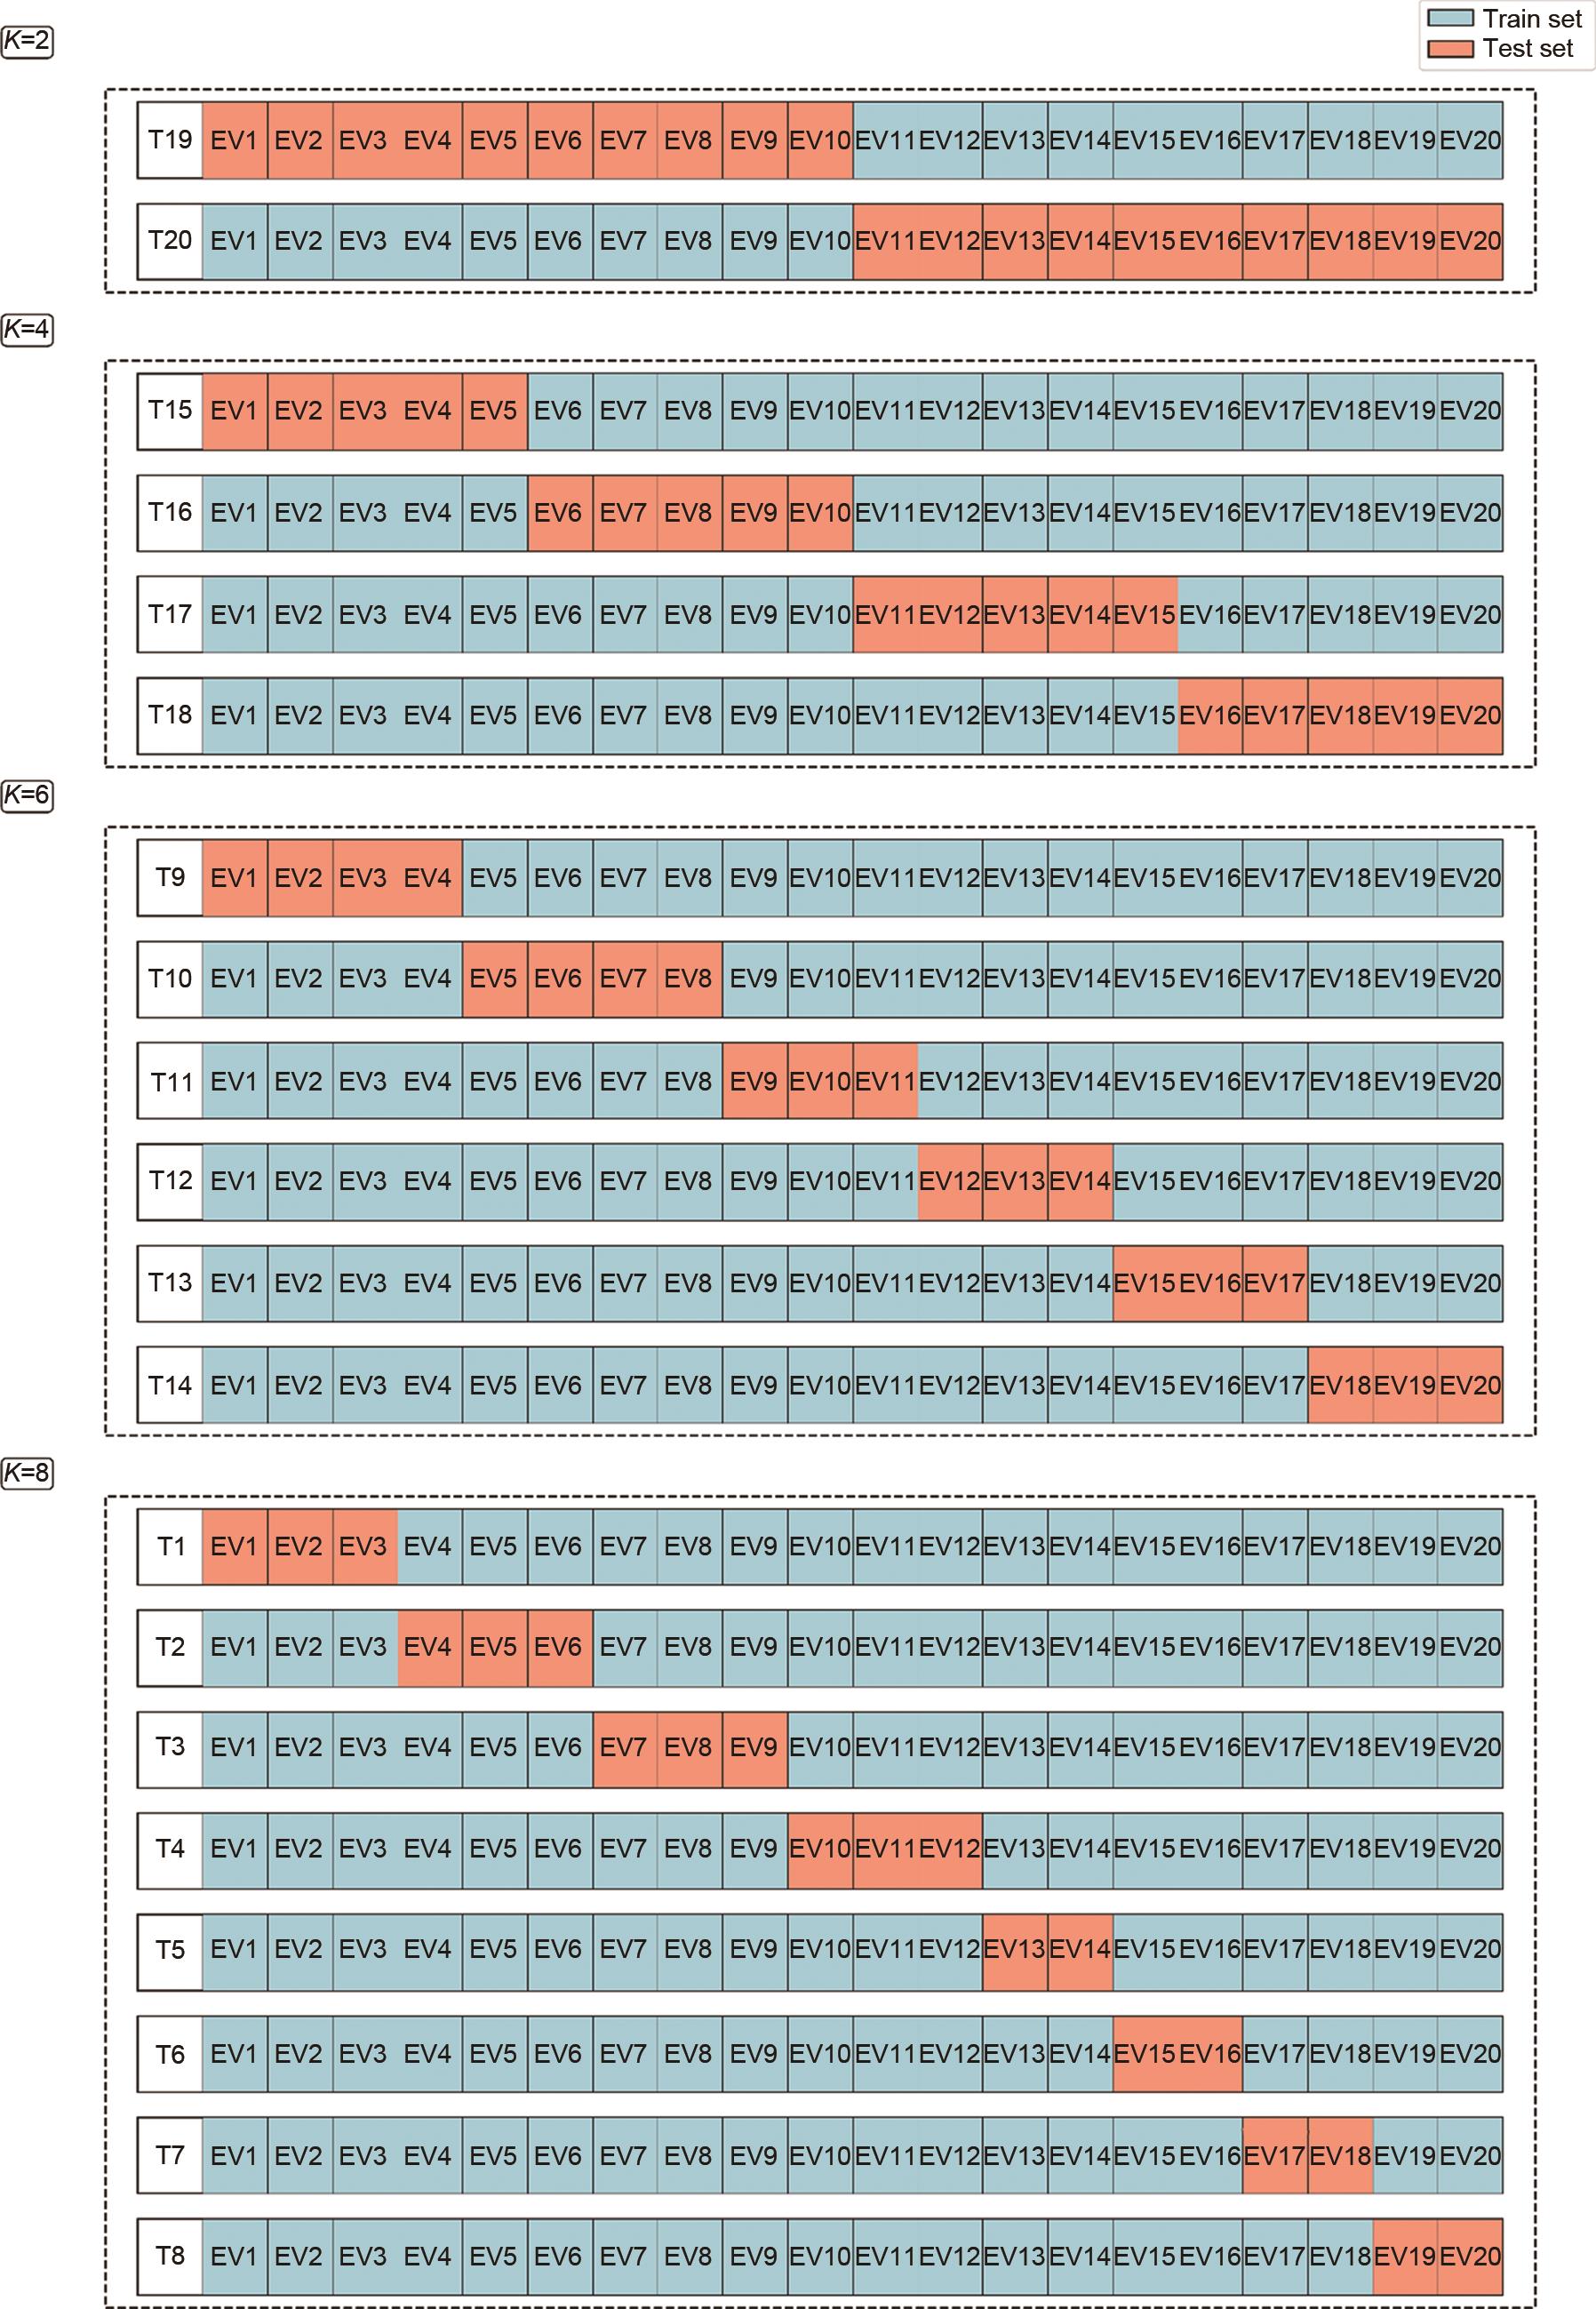Select the T8 row label

point(170,2256)
